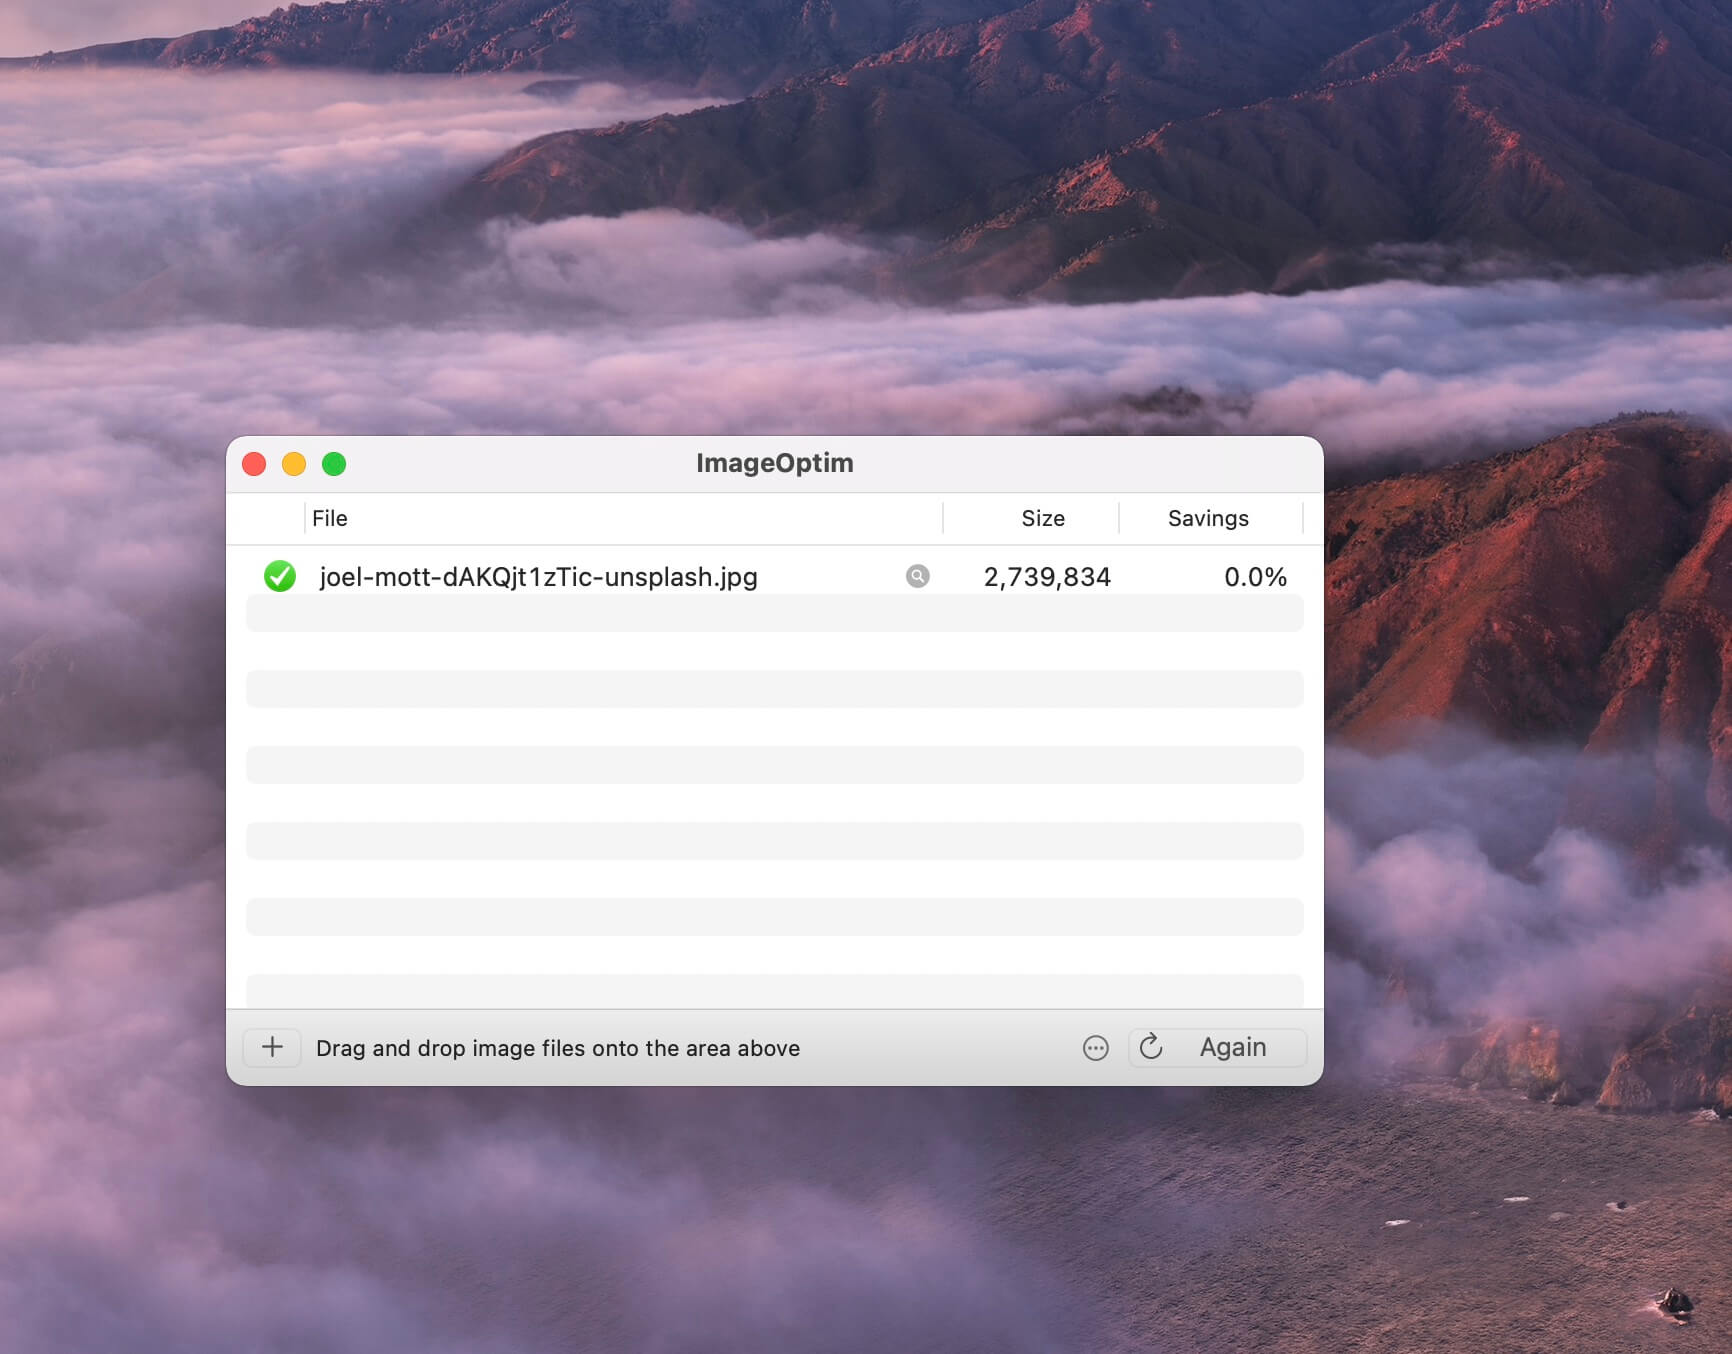Sort by the File column header
The image size is (1732, 1354).
point(624,518)
